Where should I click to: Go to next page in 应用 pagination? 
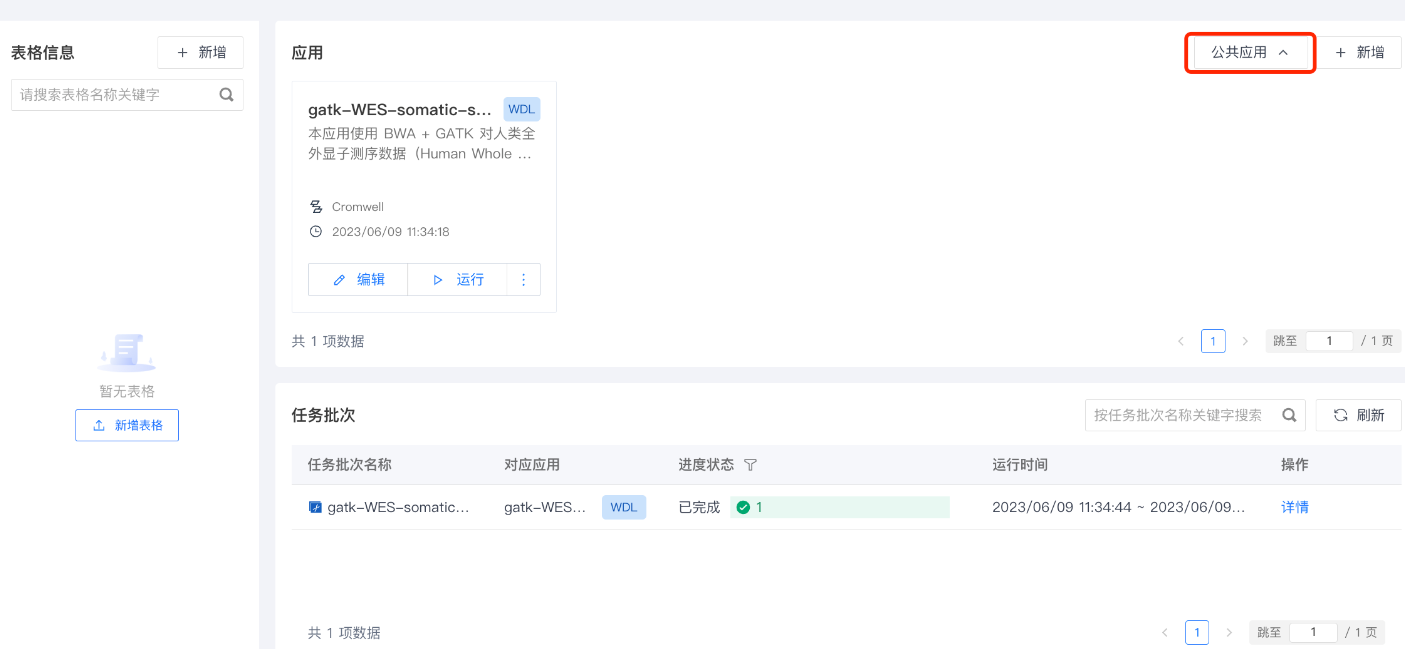[x=1245, y=341]
